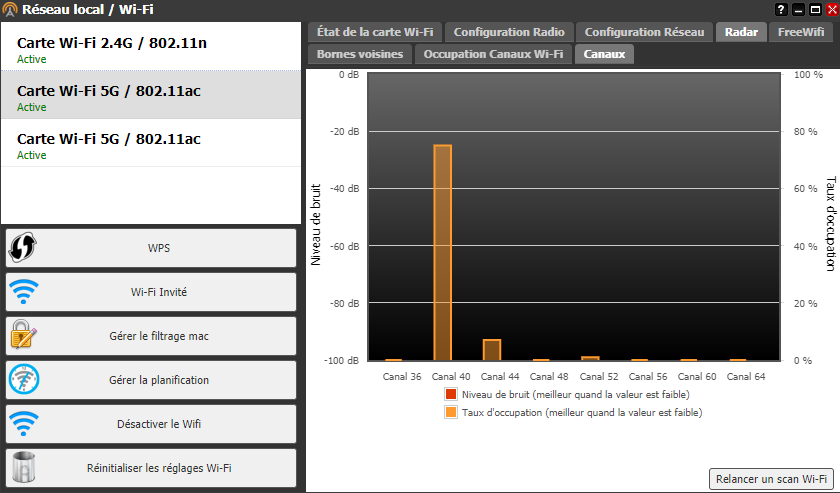Click the Canal 48 axis label

549,377
